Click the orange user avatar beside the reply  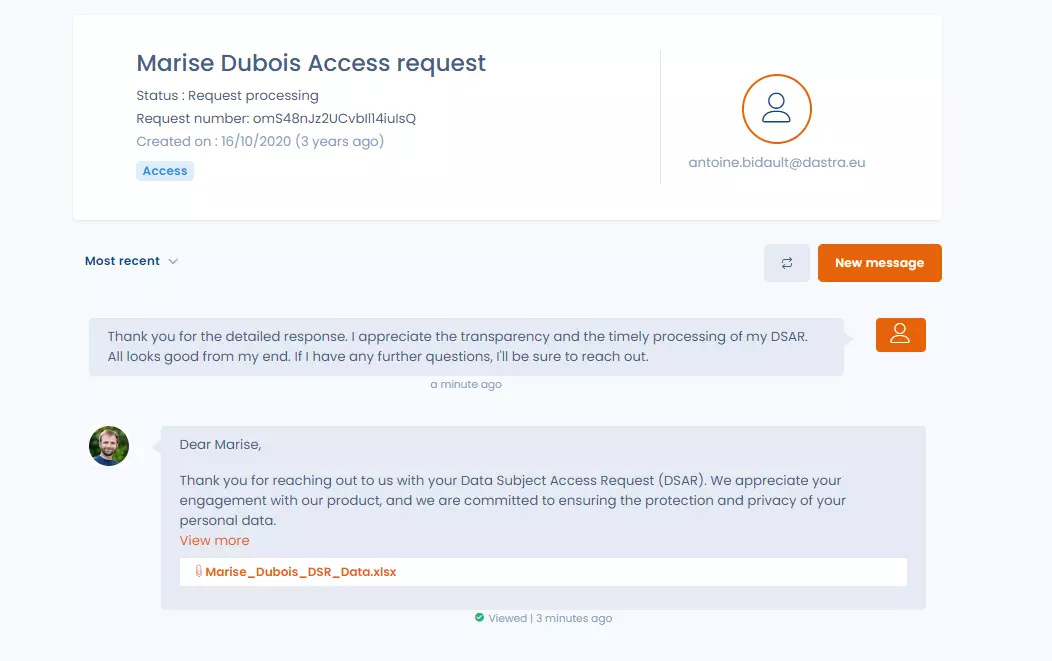point(900,335)
